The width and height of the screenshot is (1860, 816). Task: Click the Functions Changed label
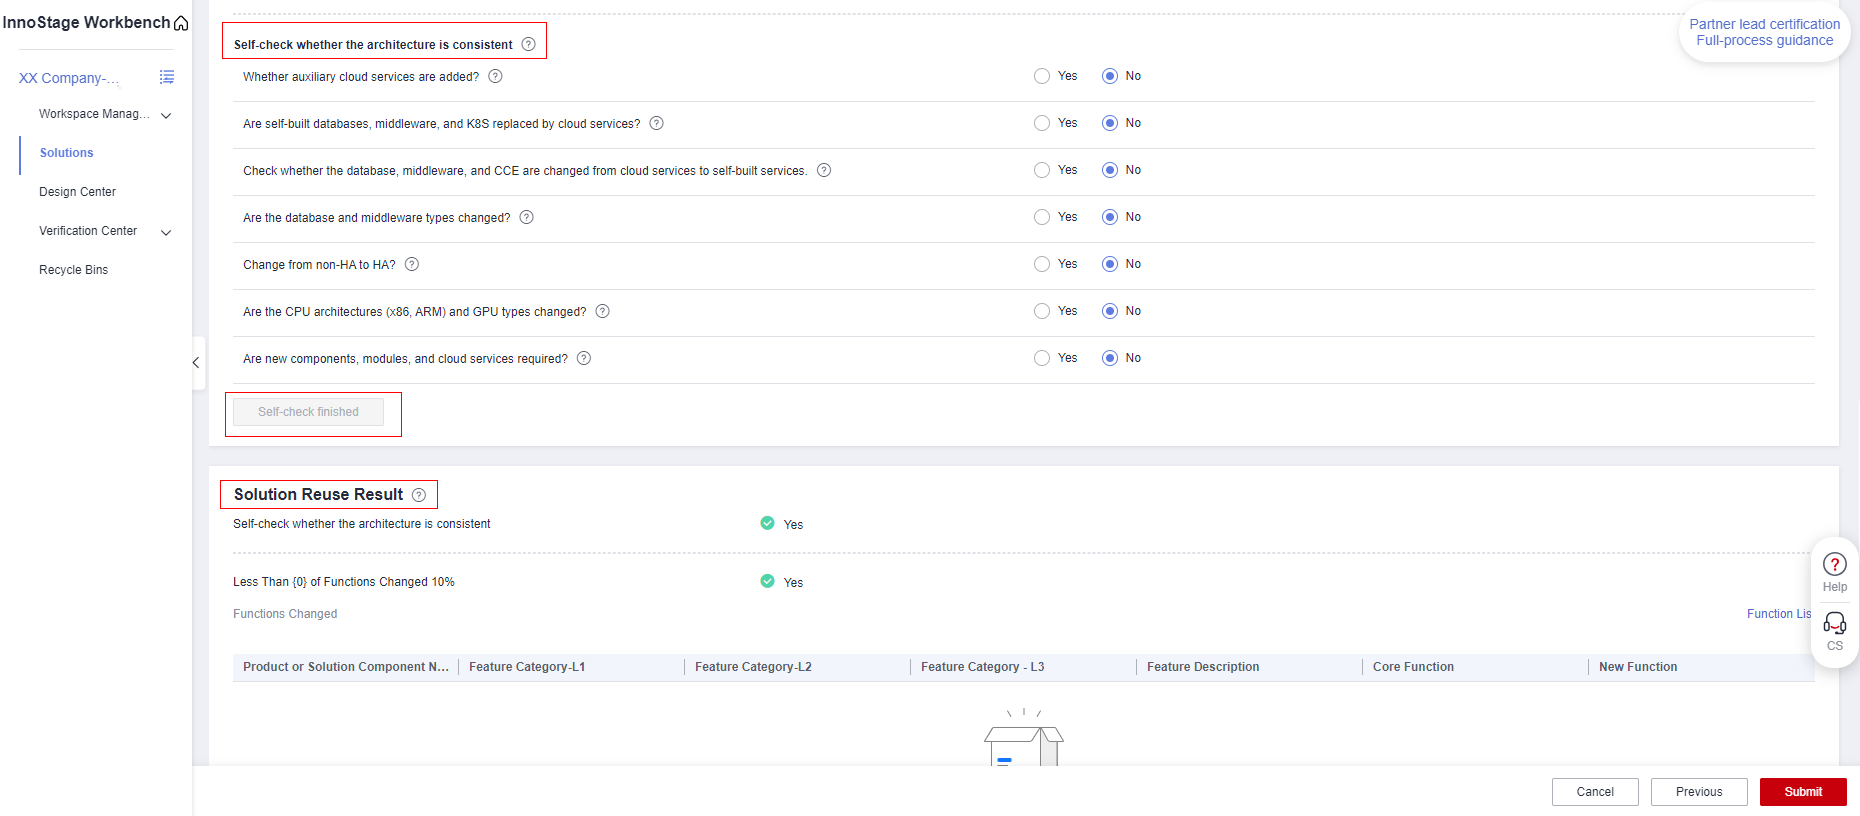[x=285, y=614]
